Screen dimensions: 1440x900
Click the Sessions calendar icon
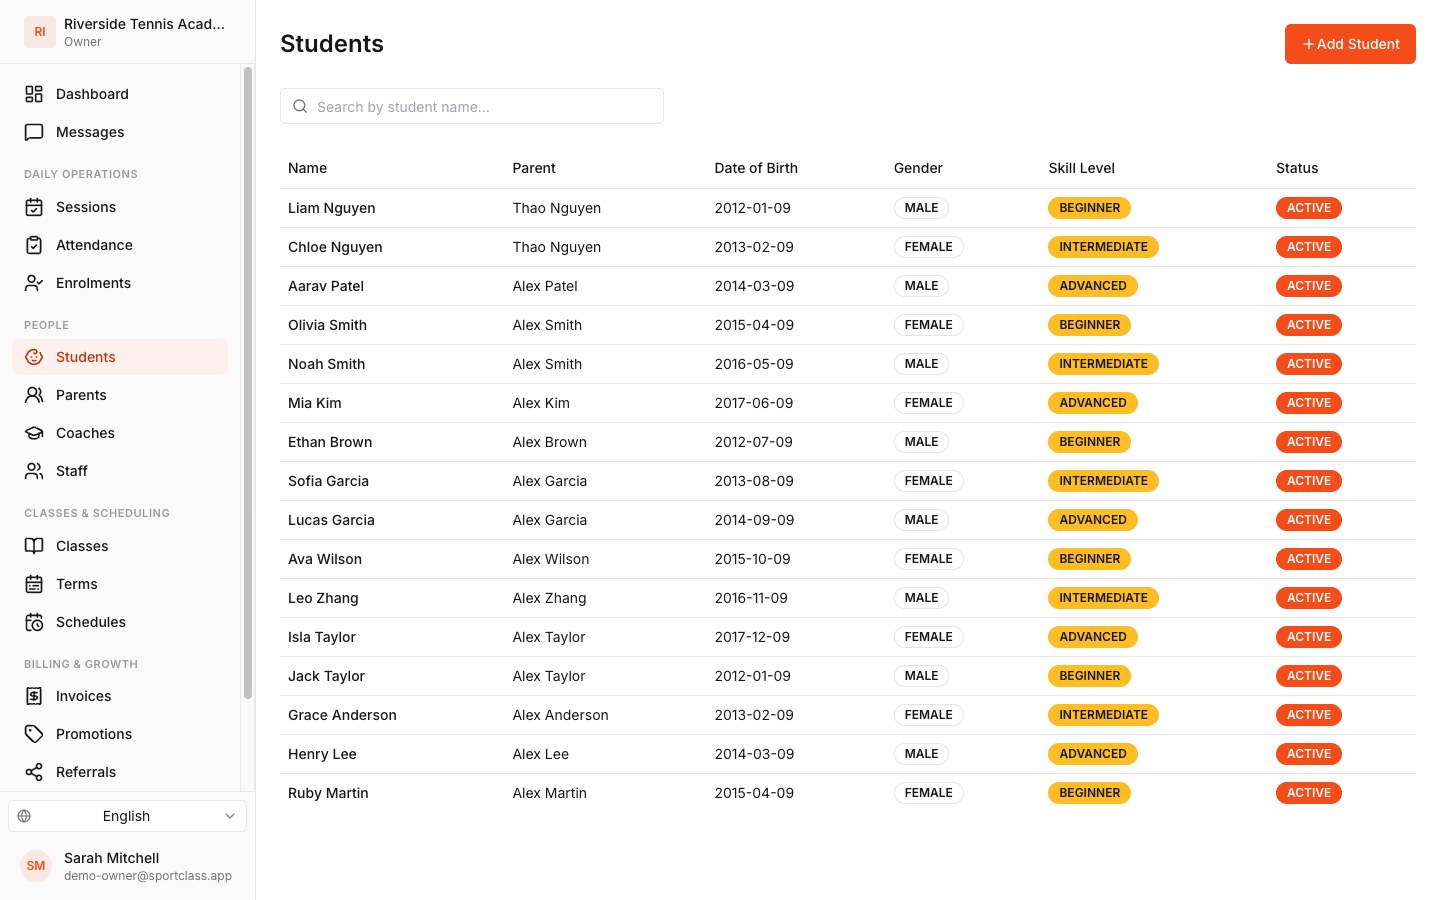(x=34, y=207)
